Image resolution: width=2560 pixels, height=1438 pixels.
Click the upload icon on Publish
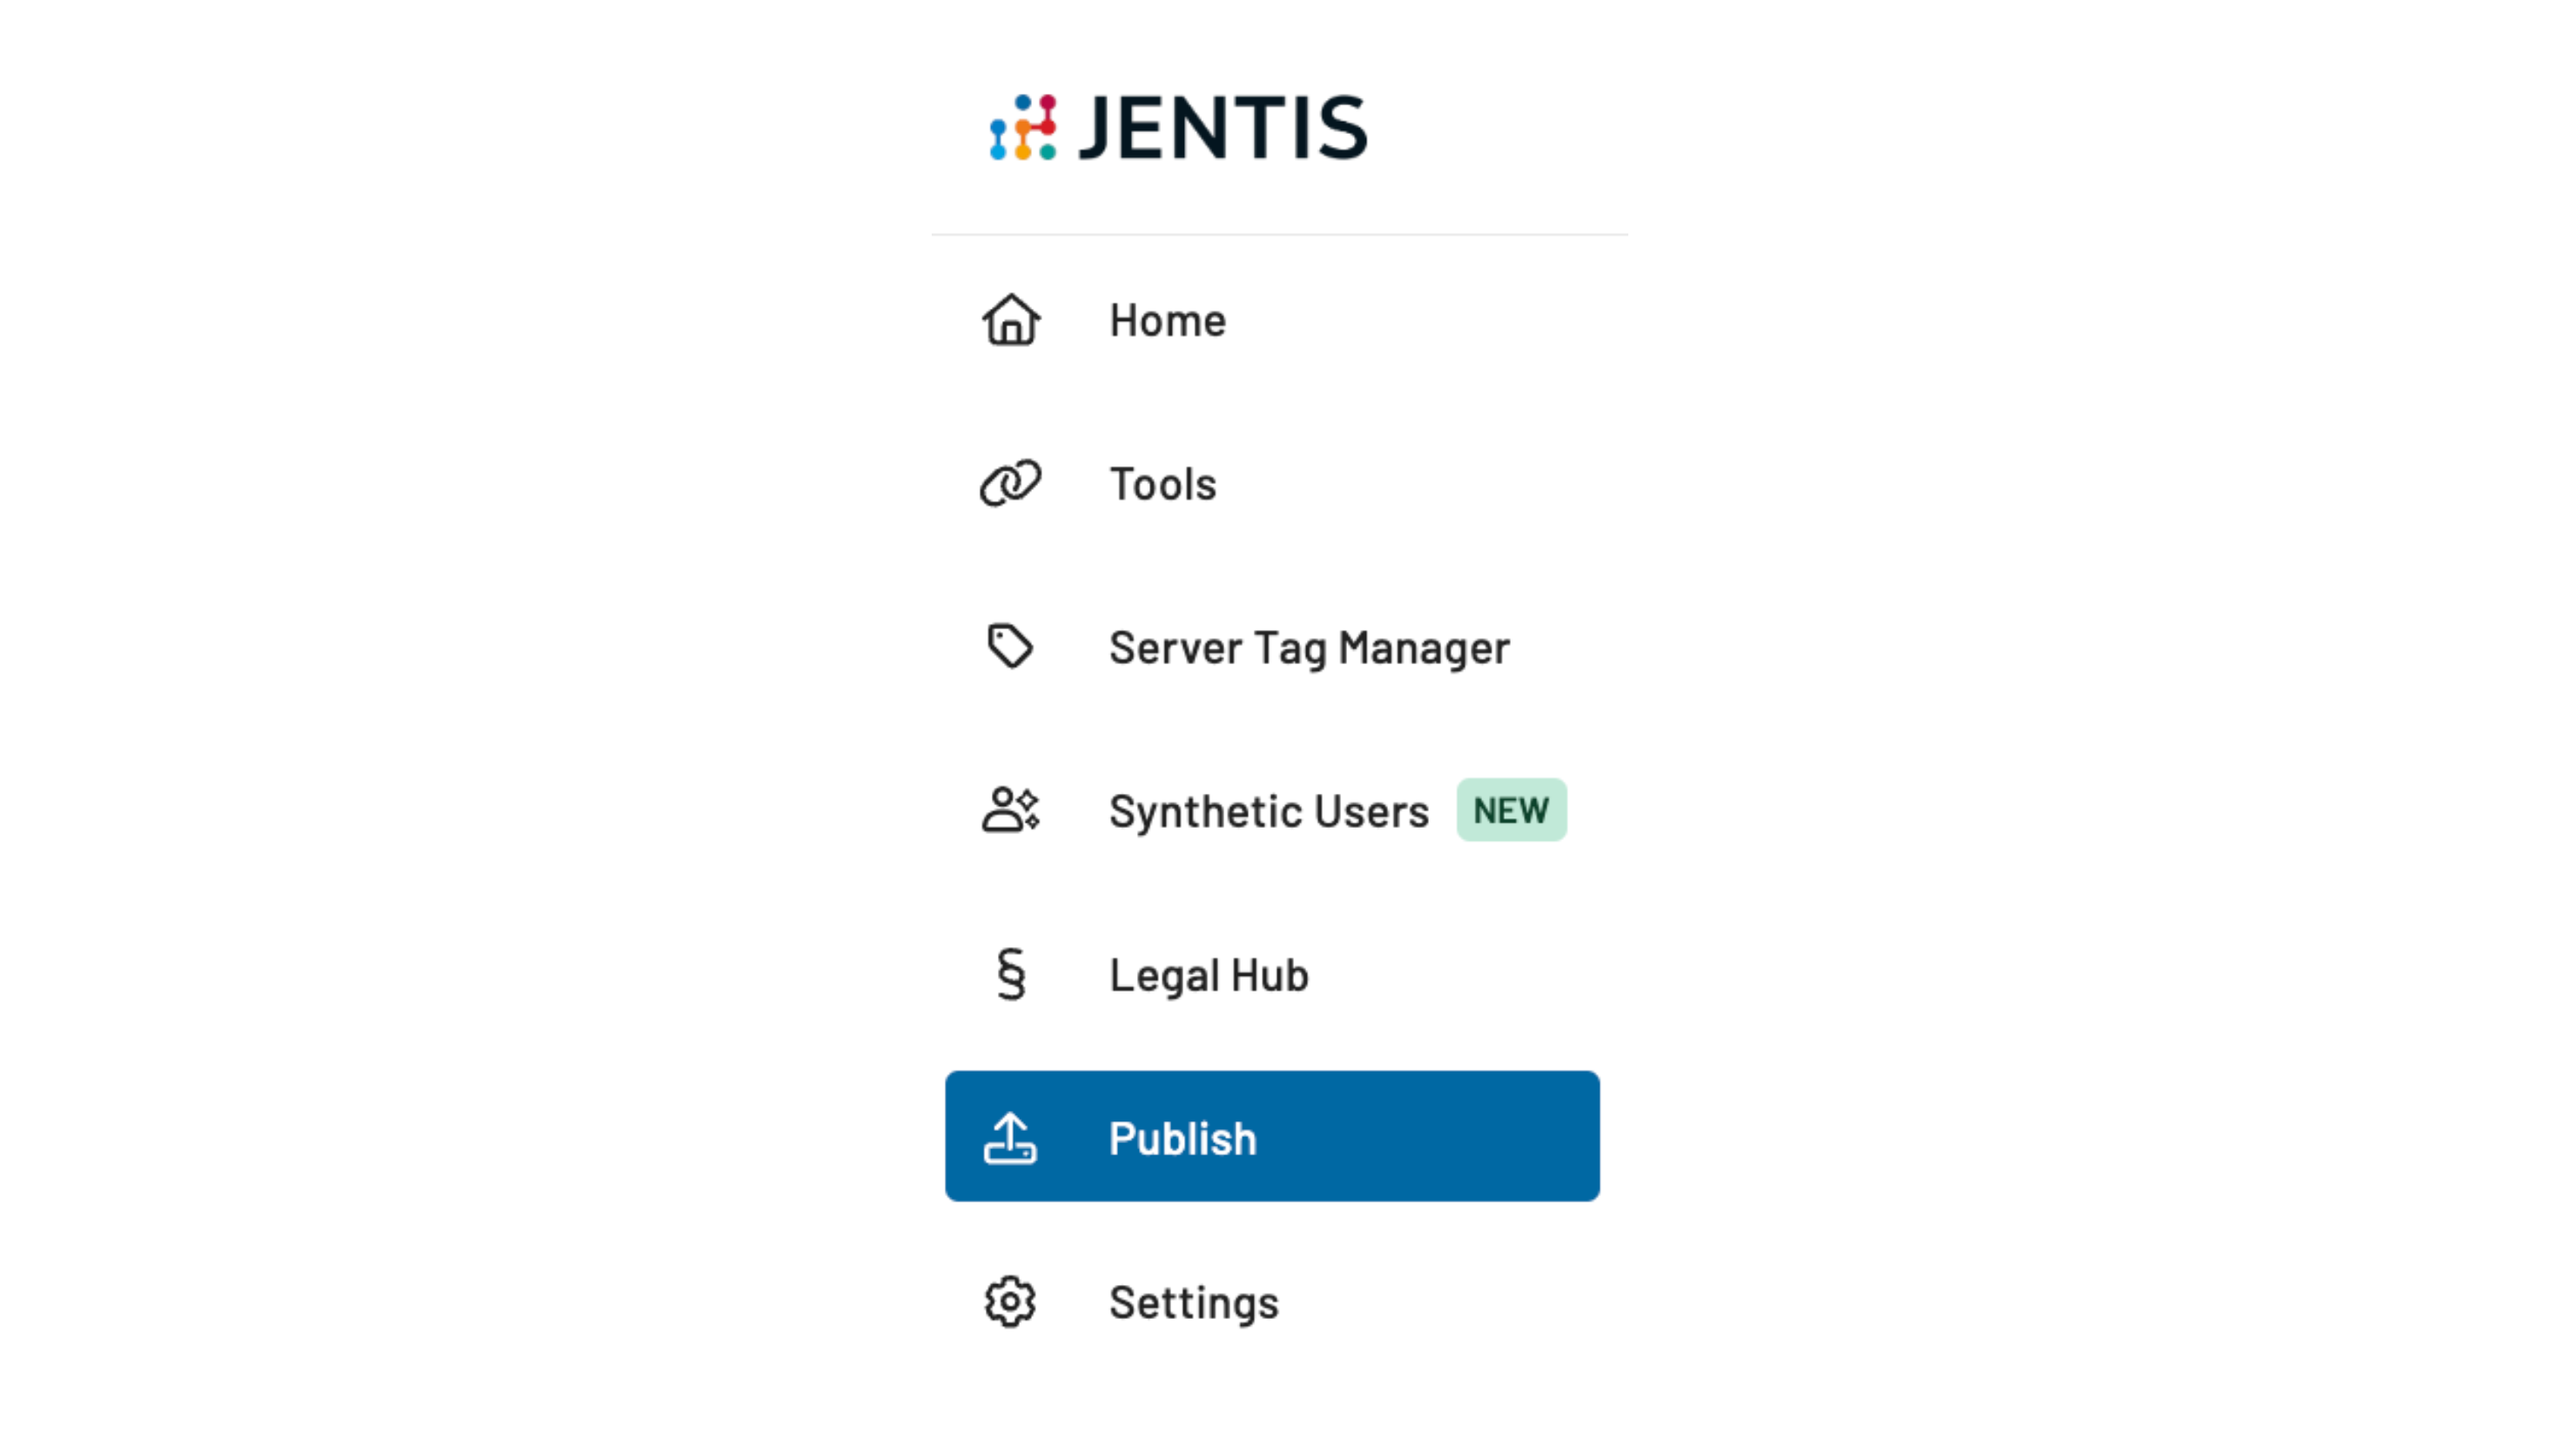pos(1010,1138)
